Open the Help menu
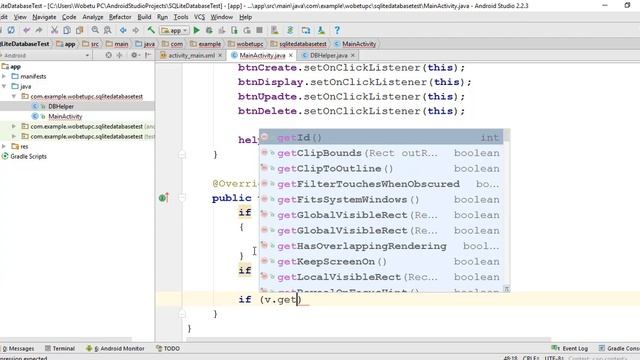The image size is (640, 360). click(x=245, y=17)
